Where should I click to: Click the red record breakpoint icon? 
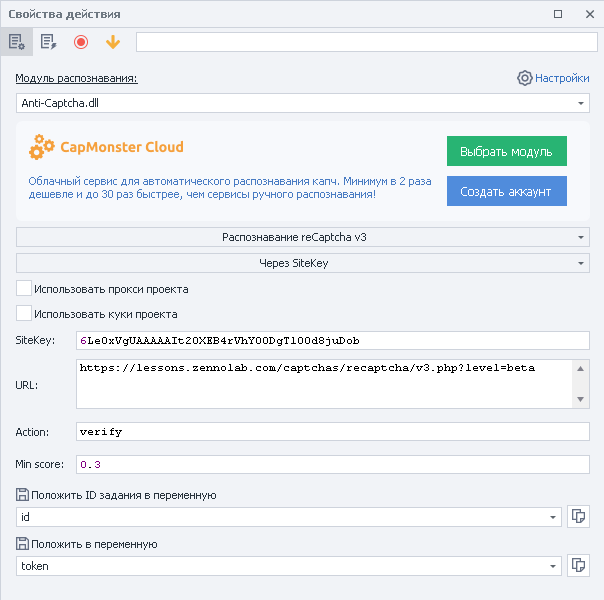[81, 42]
